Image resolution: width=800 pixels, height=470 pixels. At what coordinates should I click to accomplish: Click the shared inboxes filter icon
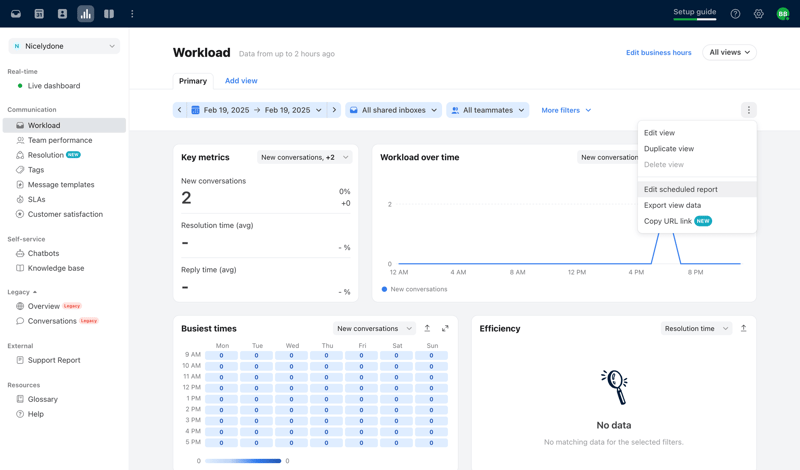tap(354, 110)
